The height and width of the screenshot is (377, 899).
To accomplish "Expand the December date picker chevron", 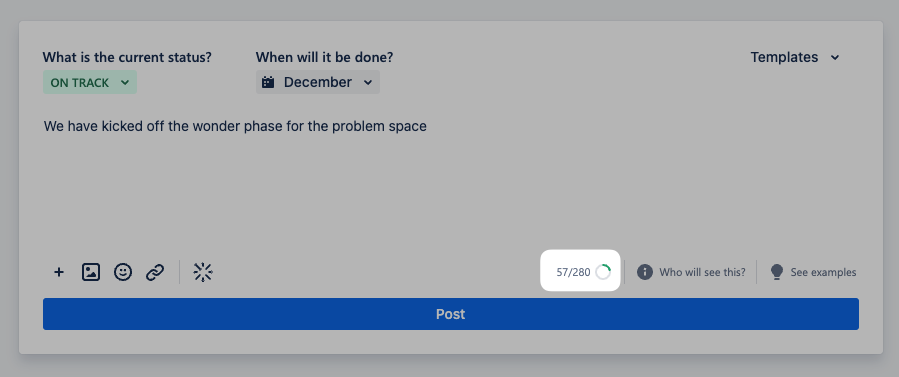I will (368, 83).
